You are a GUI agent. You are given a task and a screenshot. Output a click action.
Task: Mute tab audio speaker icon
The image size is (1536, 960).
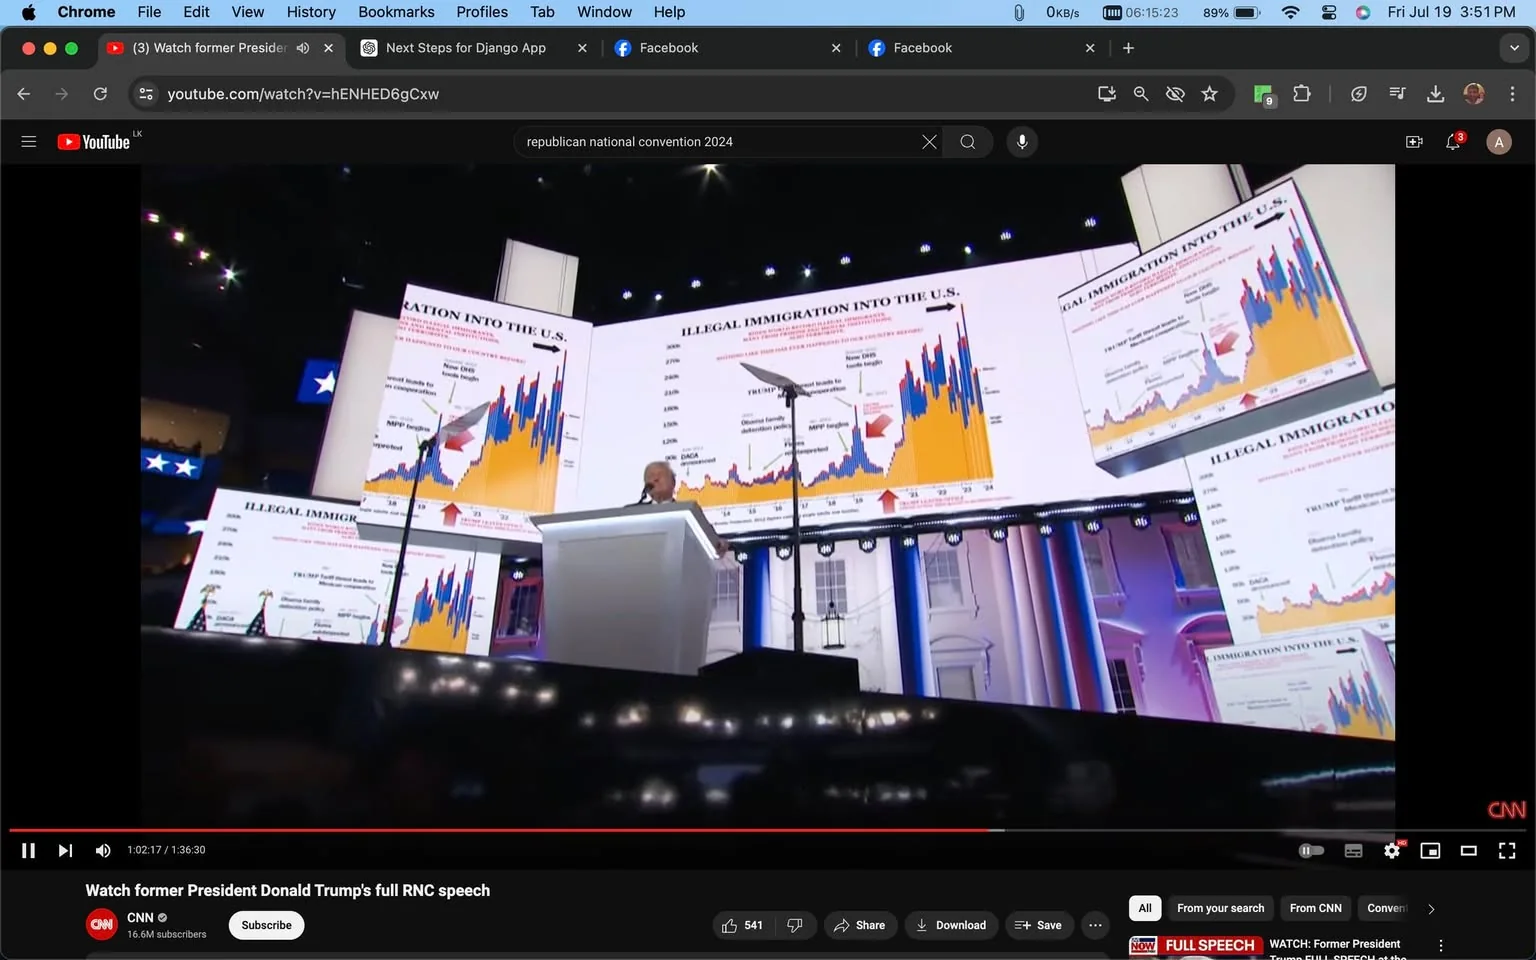pos(303,48)
